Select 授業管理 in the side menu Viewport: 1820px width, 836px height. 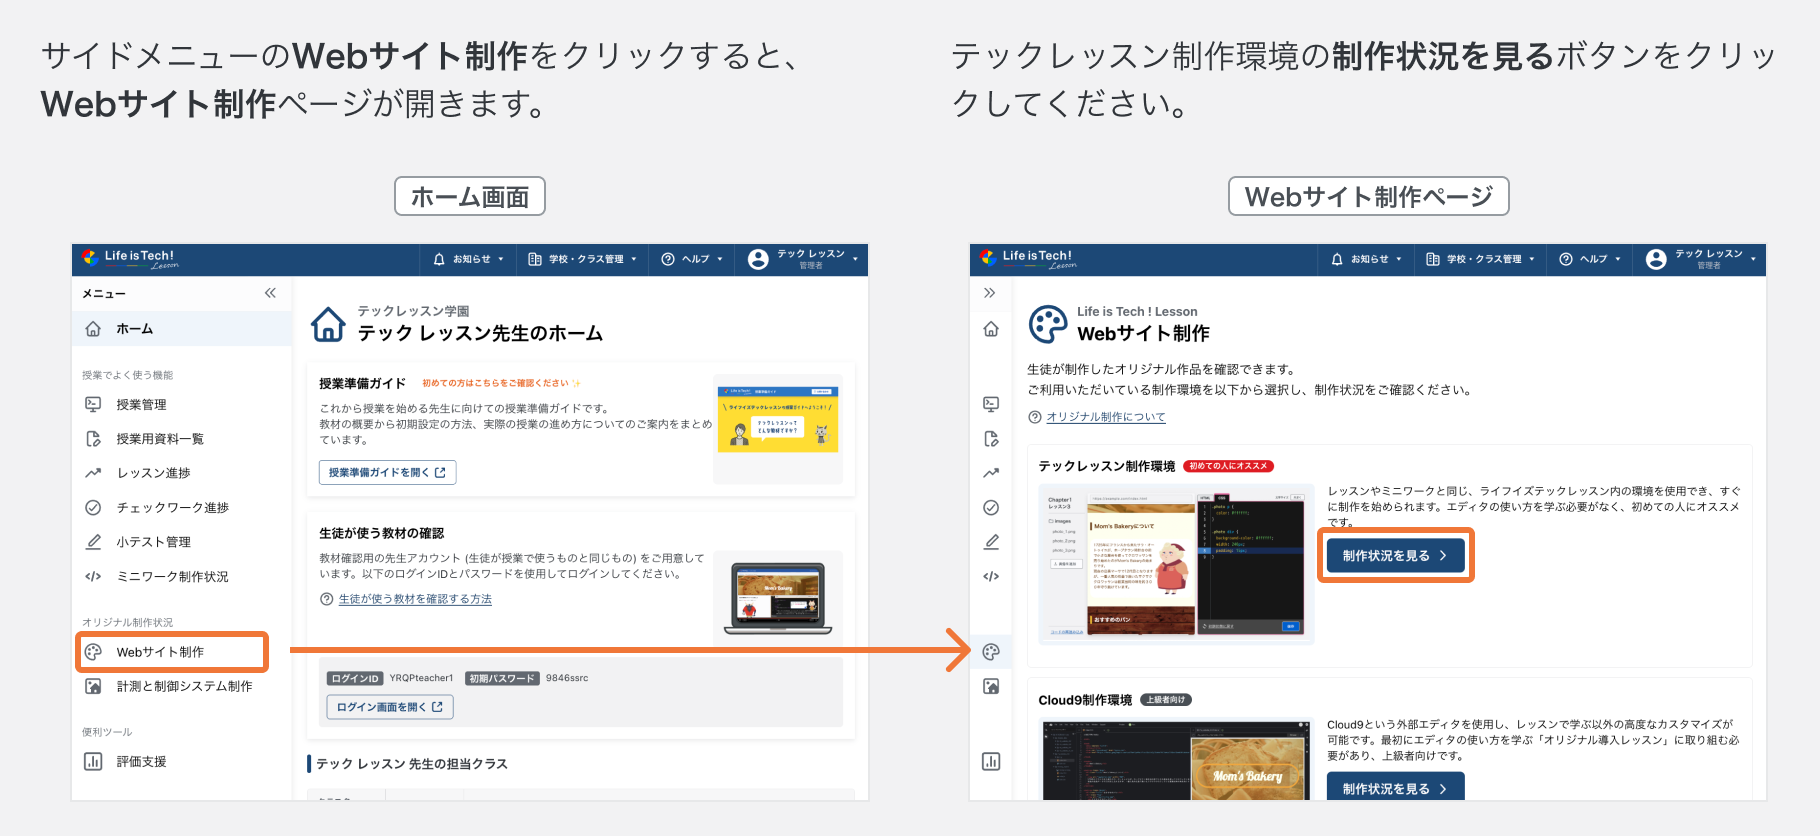pos(182,404)
